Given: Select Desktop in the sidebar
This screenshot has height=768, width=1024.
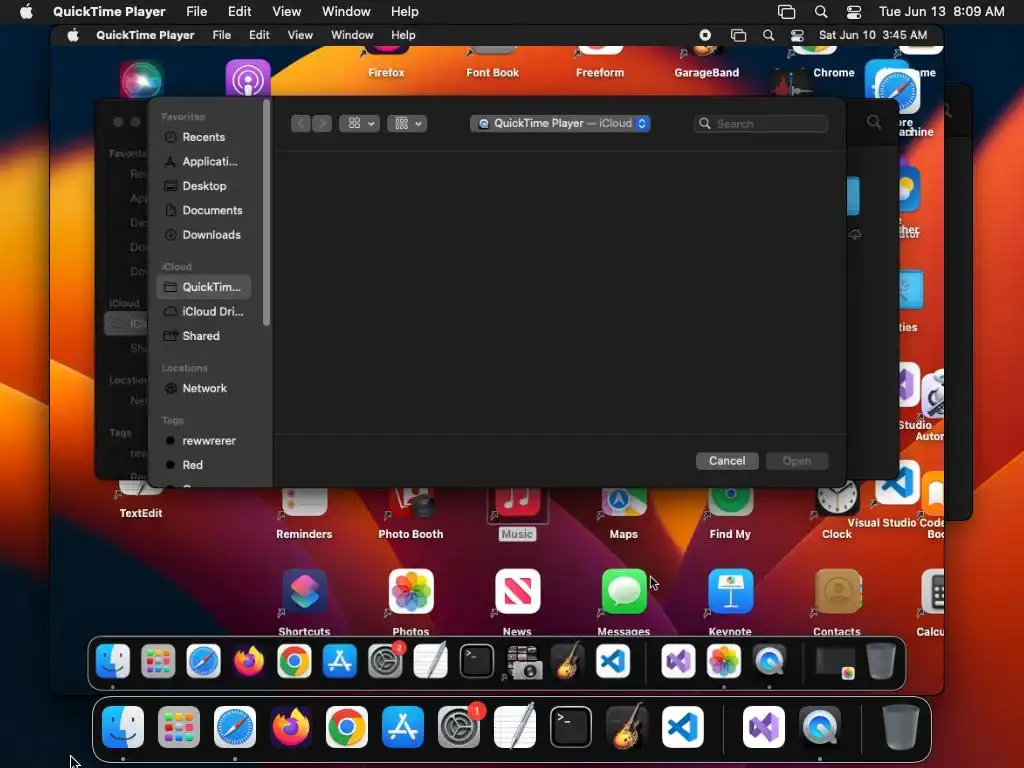Looking at the screenshot, I should tap(203, 186).
